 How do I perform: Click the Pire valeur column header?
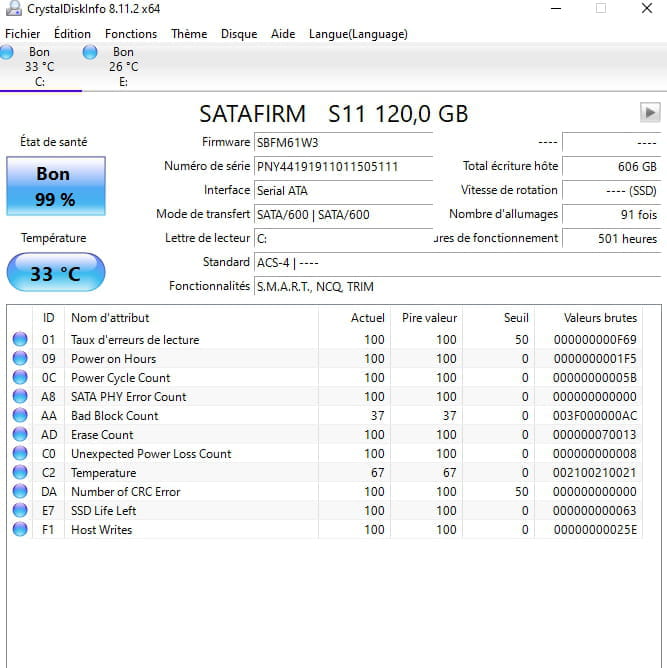tap(426, 318)
